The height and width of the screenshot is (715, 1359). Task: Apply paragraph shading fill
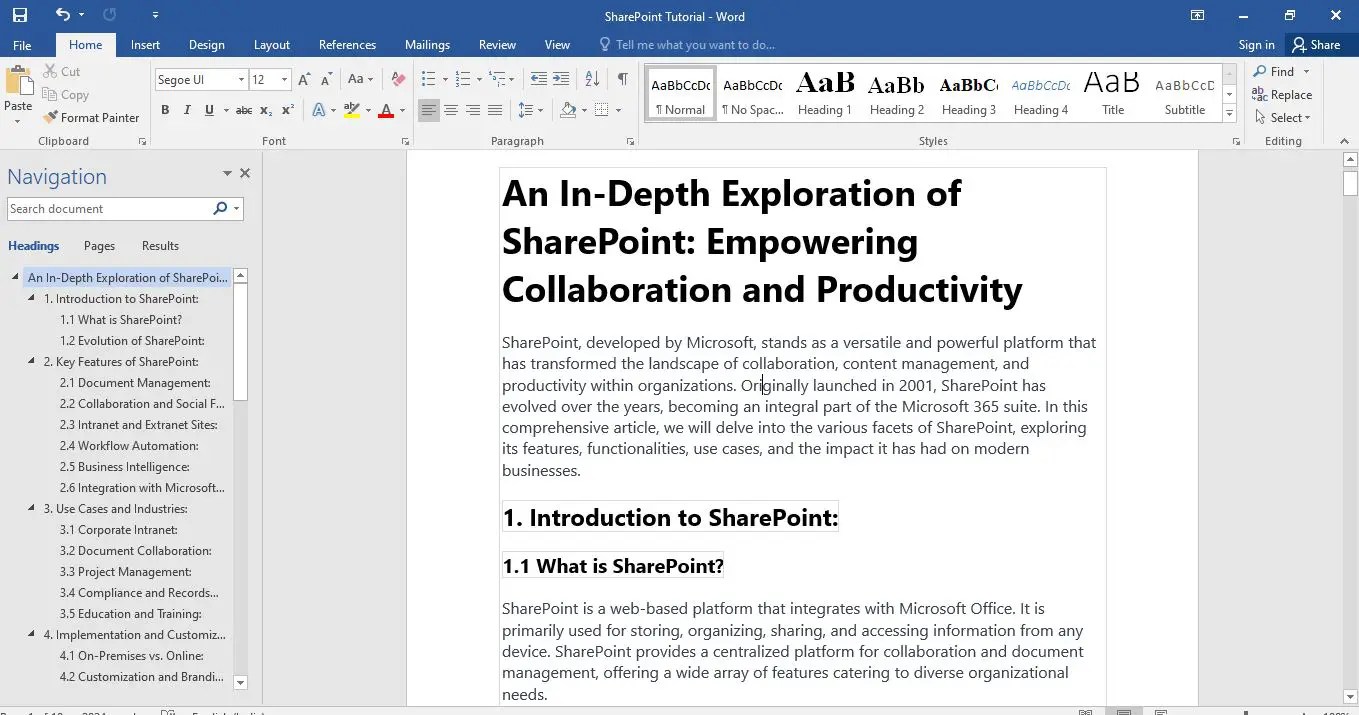(x=568, y=110)
